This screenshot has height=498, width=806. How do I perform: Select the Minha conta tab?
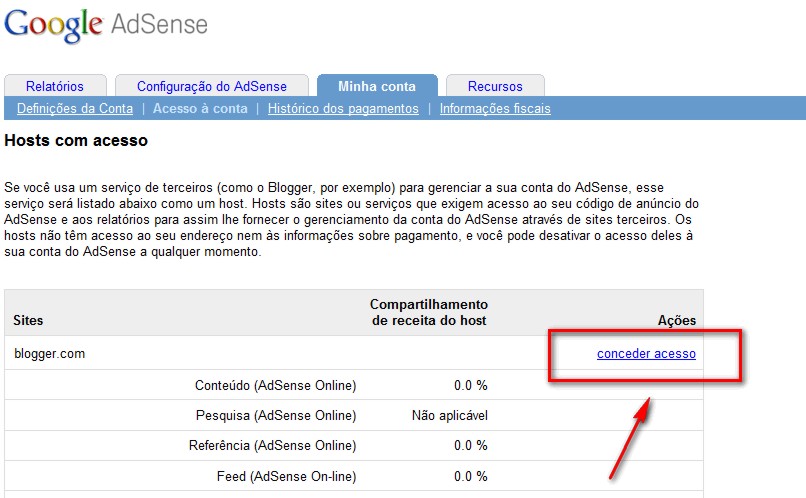tap(377, 86)
